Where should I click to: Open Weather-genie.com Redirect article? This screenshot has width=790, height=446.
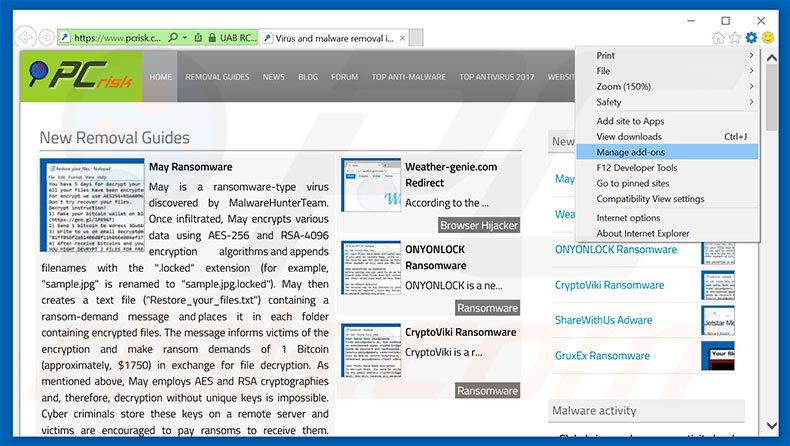click(451, 175)
